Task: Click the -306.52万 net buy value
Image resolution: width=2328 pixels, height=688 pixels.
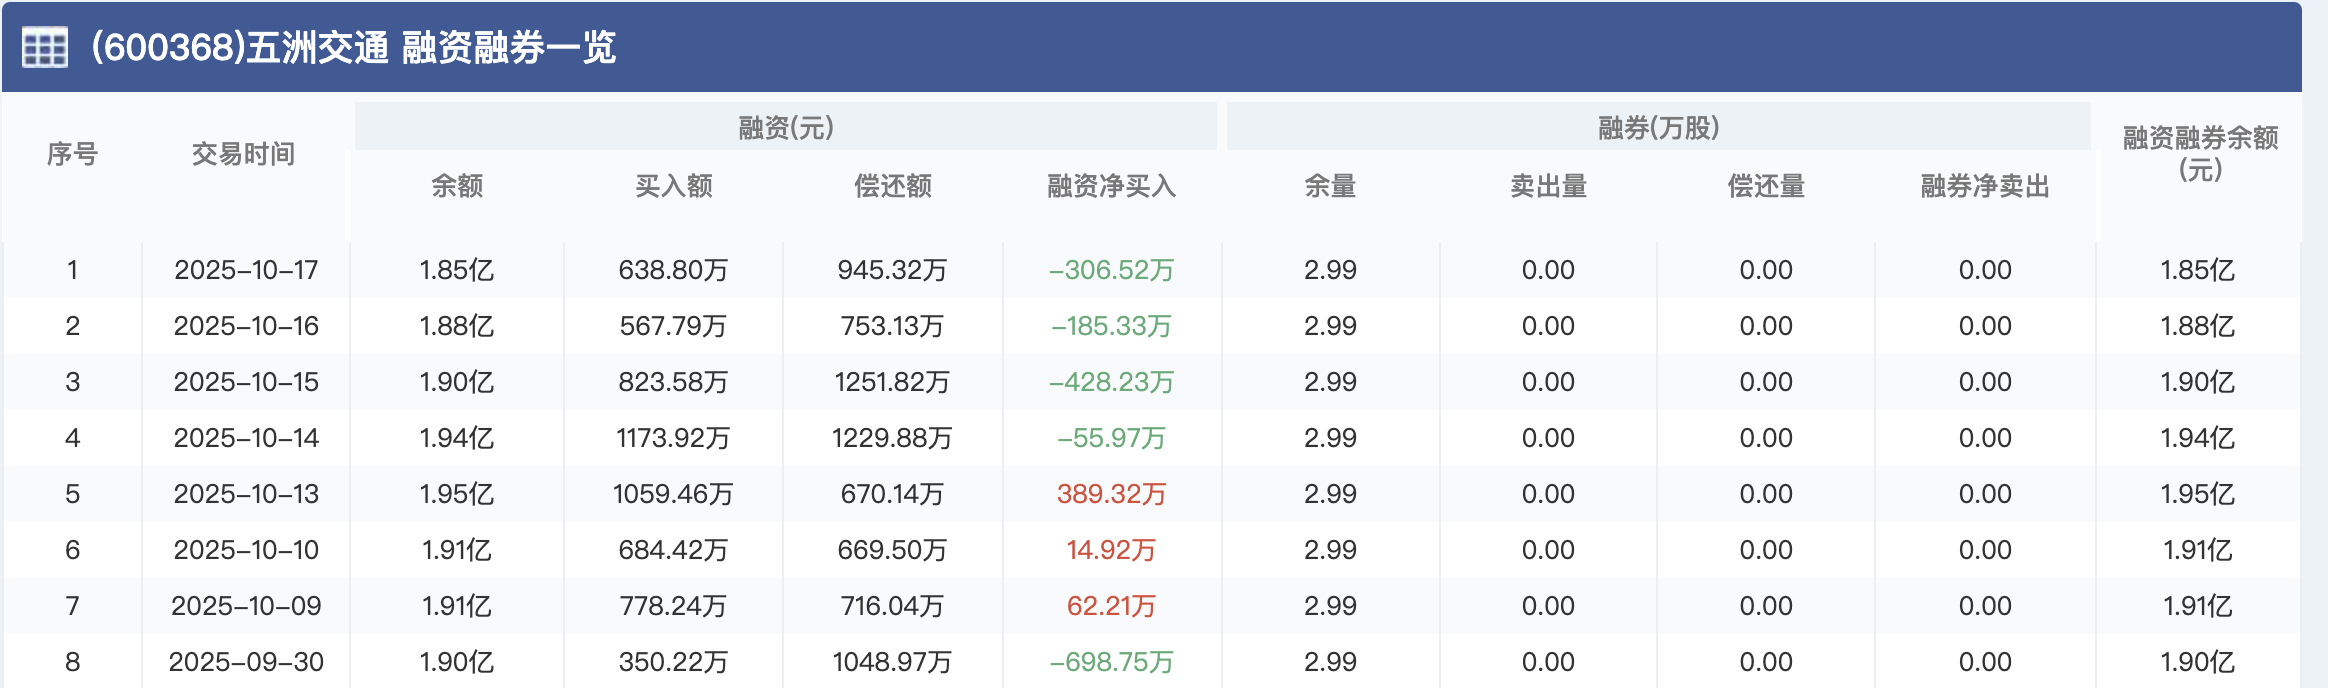Action: tap(1111, 270)
